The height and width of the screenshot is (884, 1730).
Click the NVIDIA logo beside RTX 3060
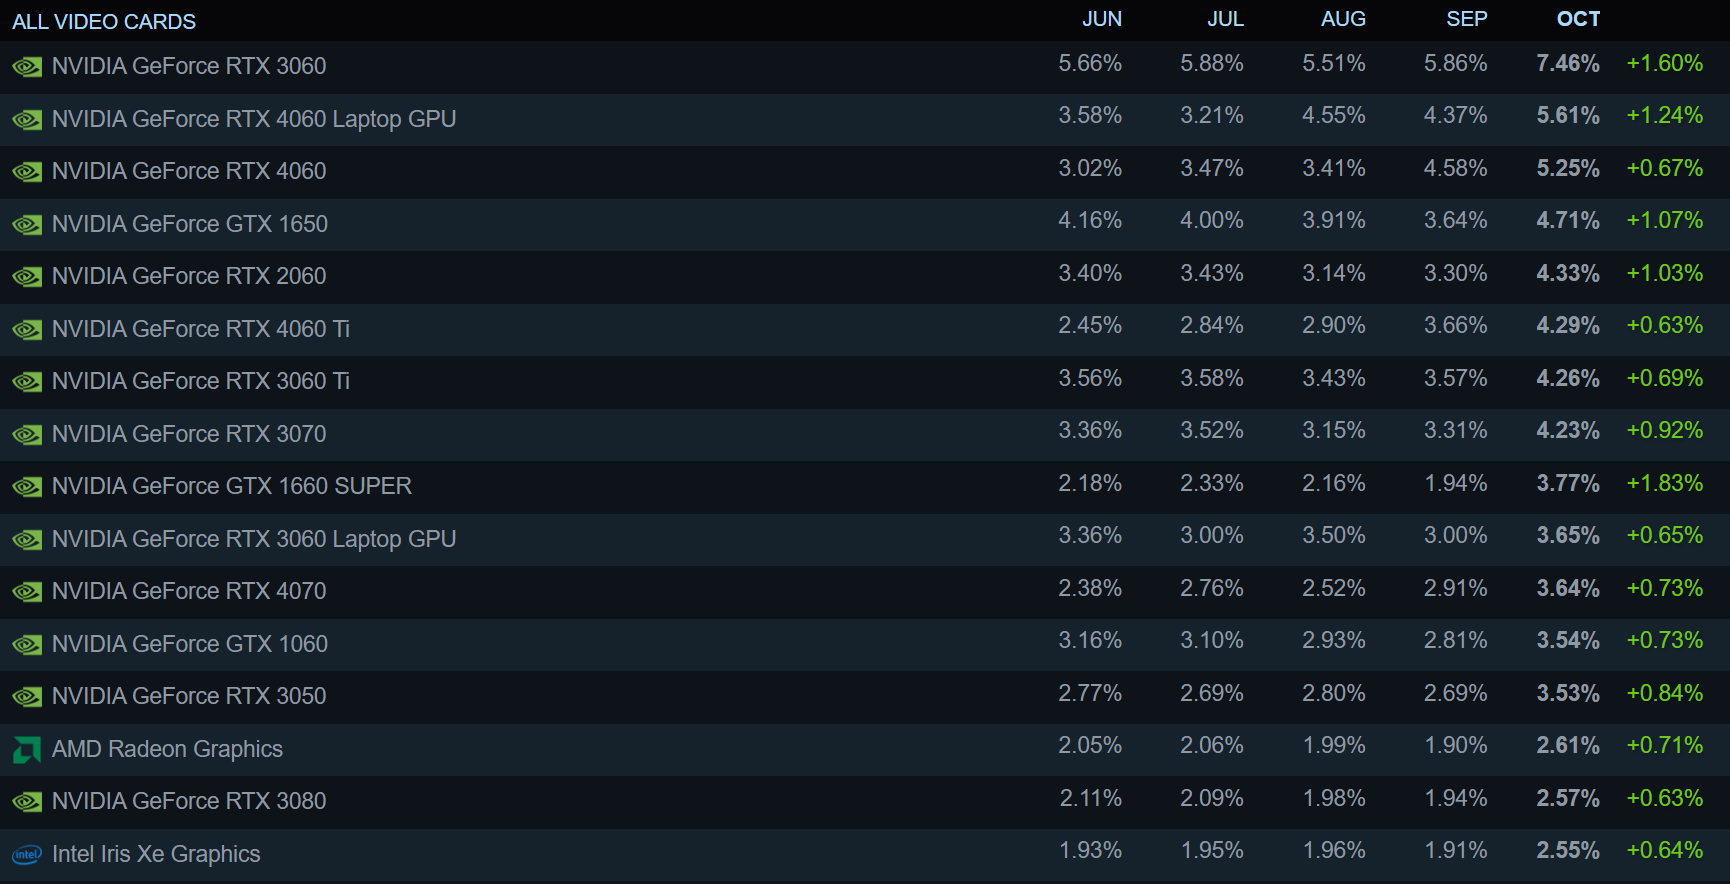(27, 67)
